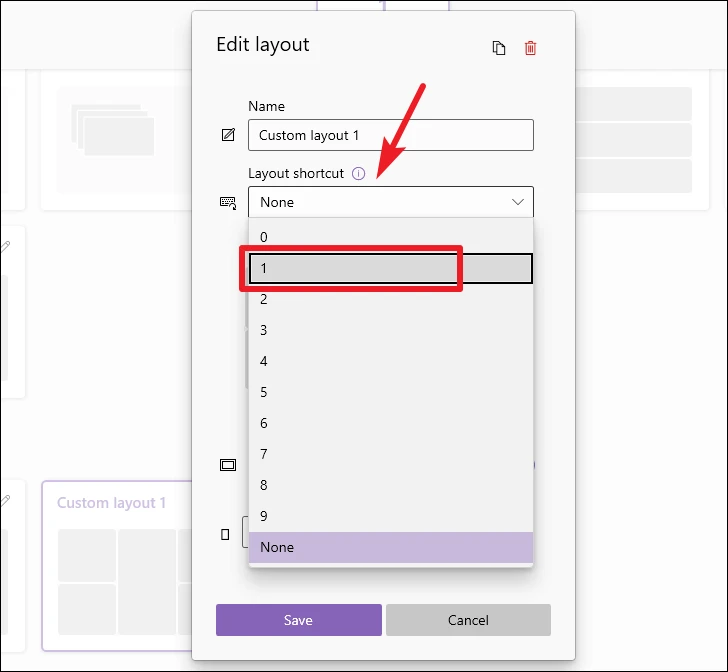This screenshot has width=728, height=672.
Task: Click the screen icon left of the dropdown list
Action: (228, 465)
